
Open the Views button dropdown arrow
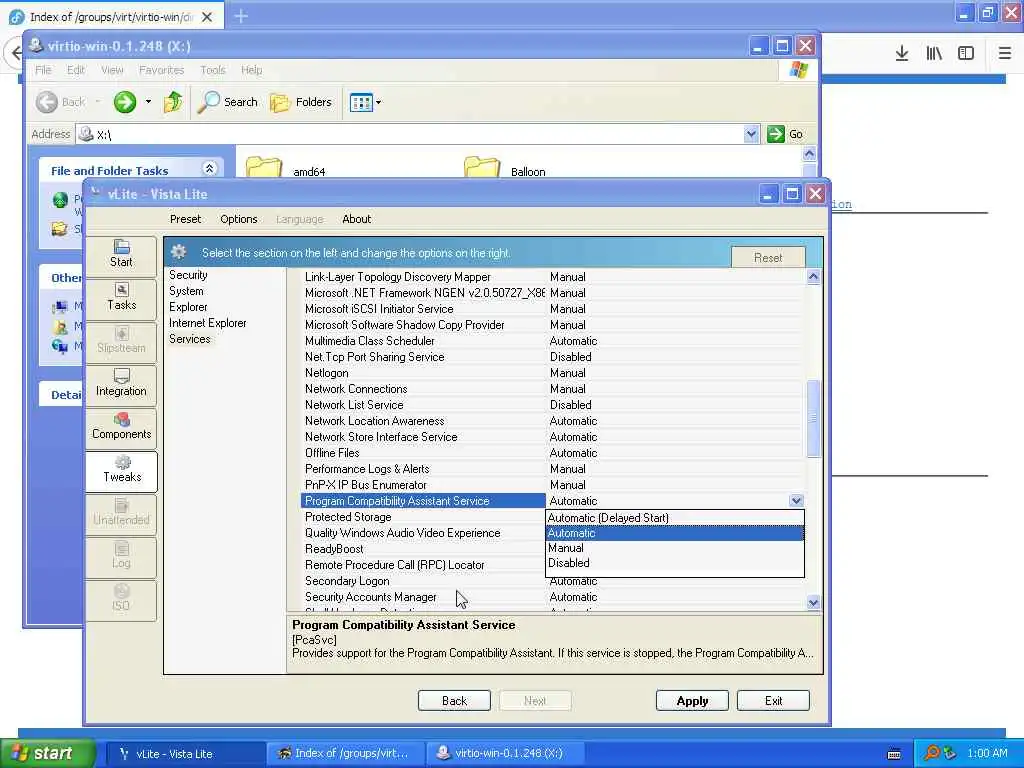point(379,103)
